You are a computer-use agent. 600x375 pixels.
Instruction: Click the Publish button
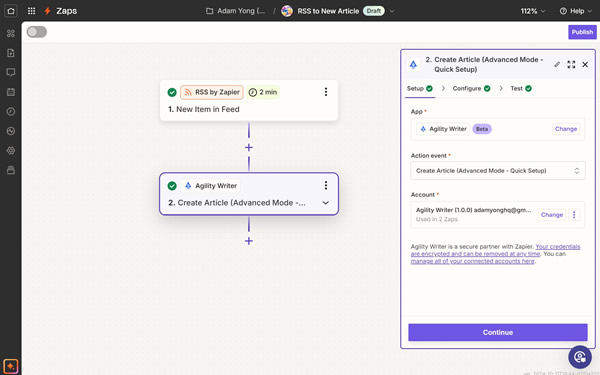pyautogui.click(x=582, y=32)
